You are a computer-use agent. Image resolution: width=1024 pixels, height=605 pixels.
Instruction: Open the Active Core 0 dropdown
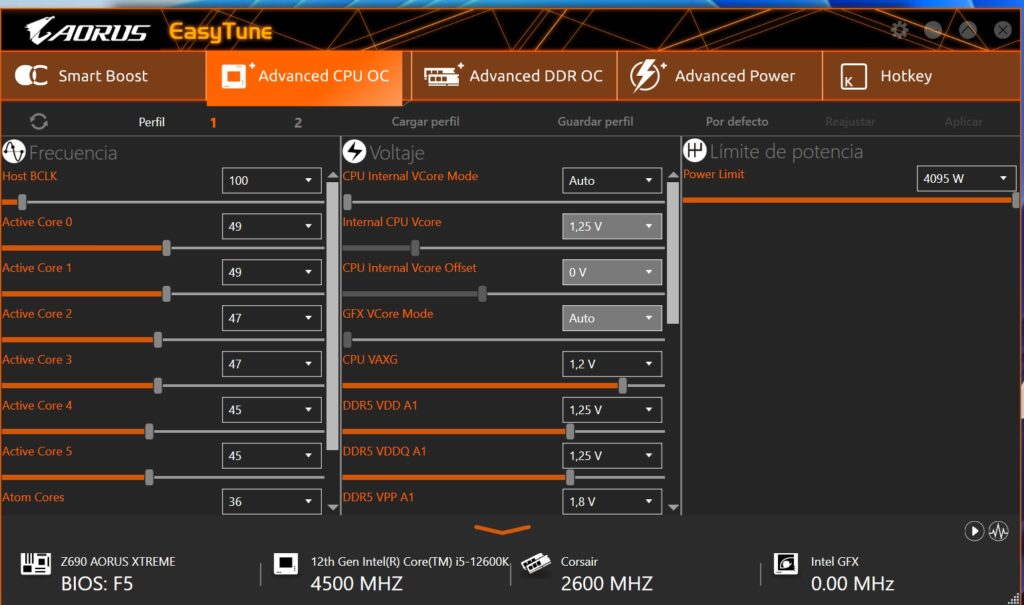(272, 226)
